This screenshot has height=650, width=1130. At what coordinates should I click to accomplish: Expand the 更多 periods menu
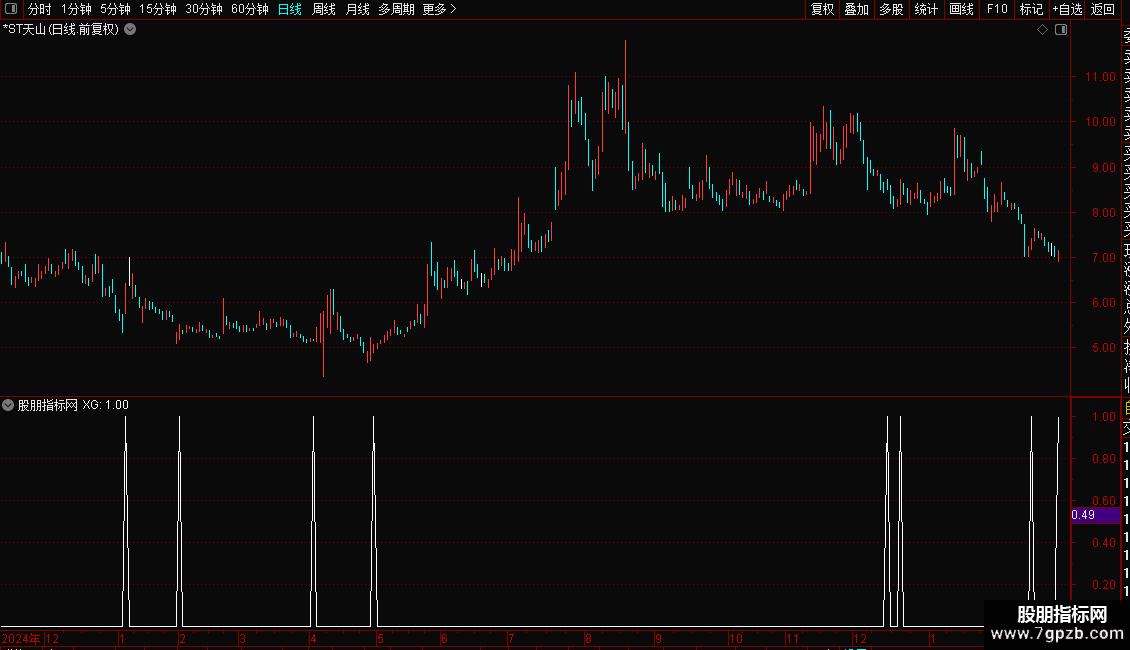click(x=440, y=9)
